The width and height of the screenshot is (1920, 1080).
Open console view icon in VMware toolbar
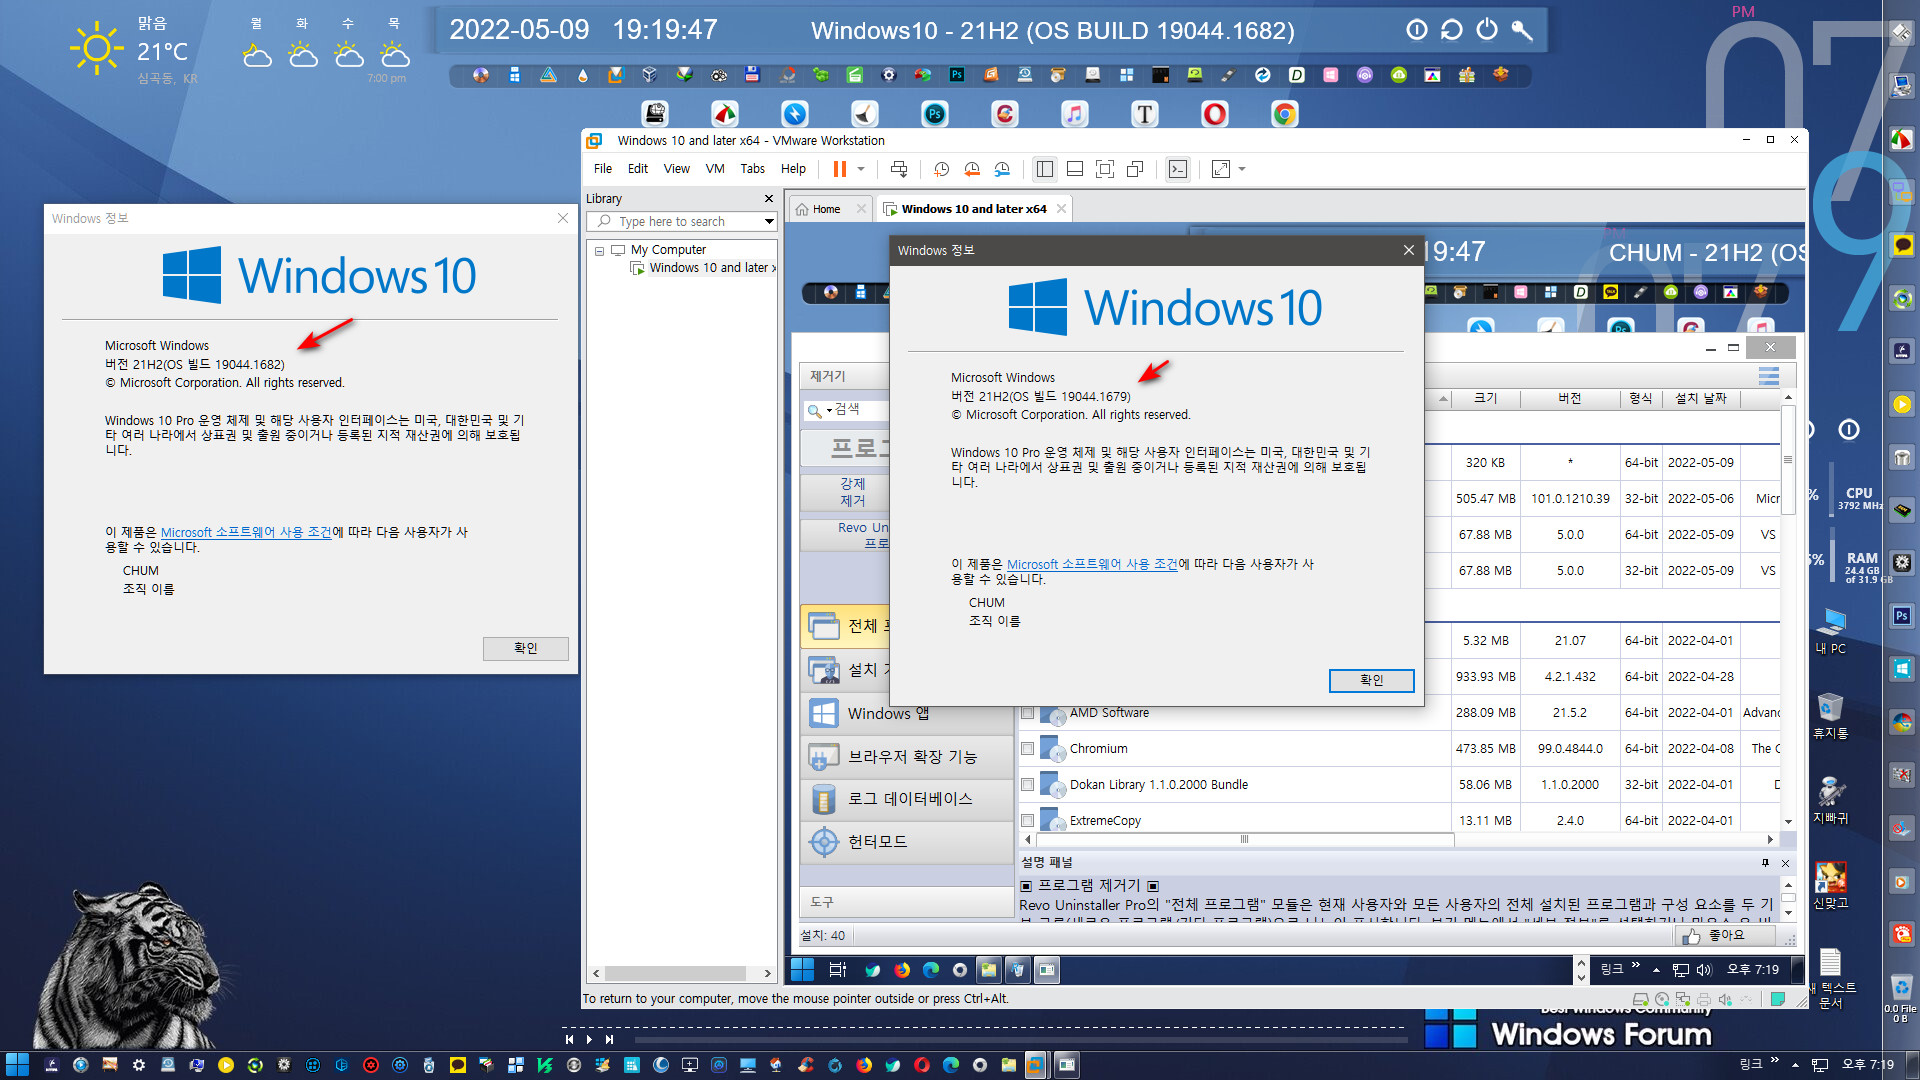pyautogui.click(x=1178, y=169)
